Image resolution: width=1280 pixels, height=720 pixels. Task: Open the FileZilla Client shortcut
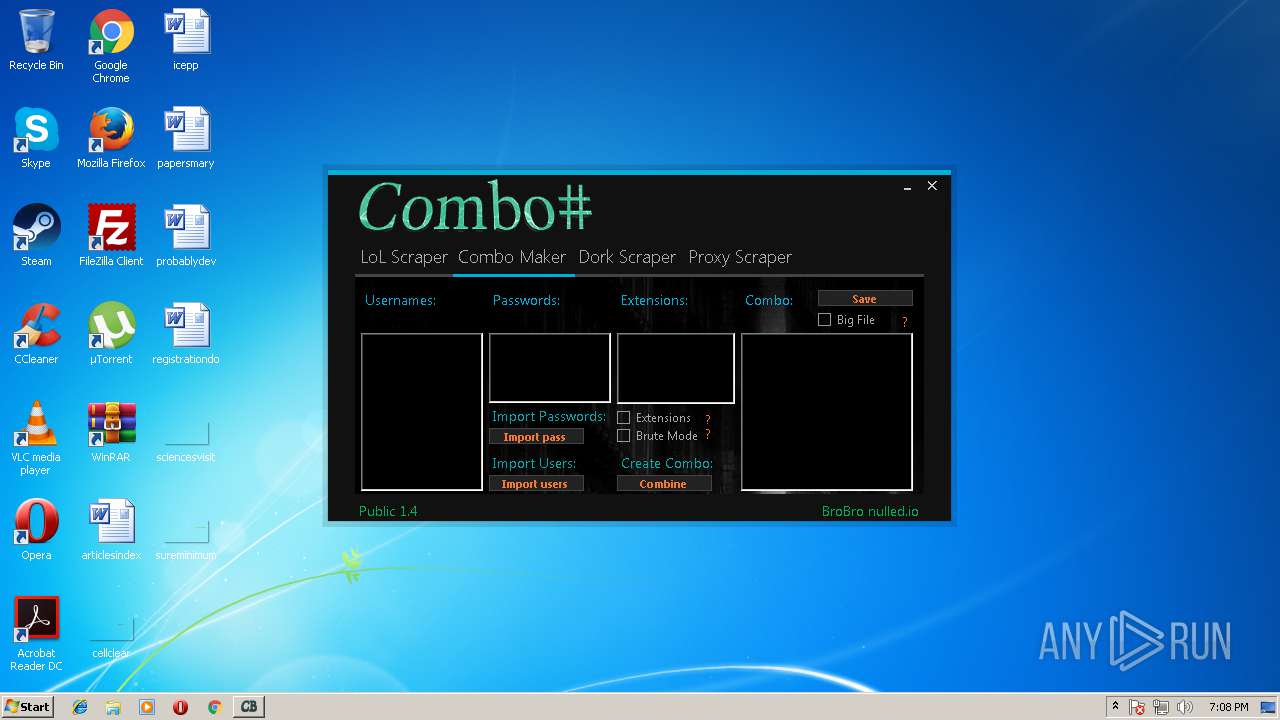click(111, 237)
